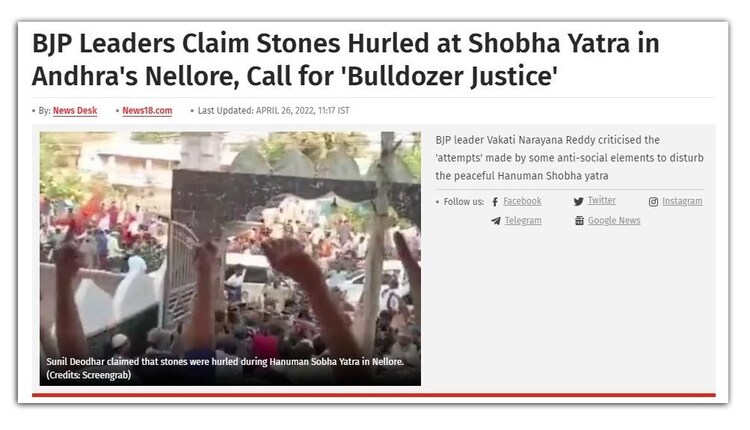Screen dimensions: 750x430
Task: Click the image caption about Sunil Deodhar
Action: (x=225, y=368)
